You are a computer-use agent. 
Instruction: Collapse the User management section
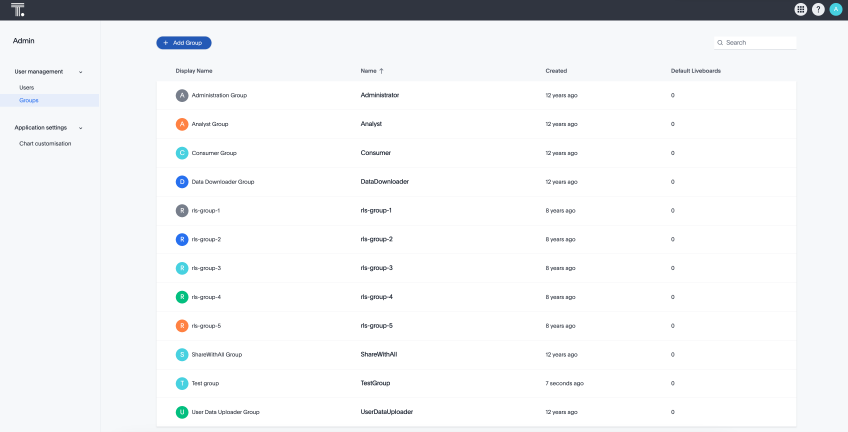point(80,72)
